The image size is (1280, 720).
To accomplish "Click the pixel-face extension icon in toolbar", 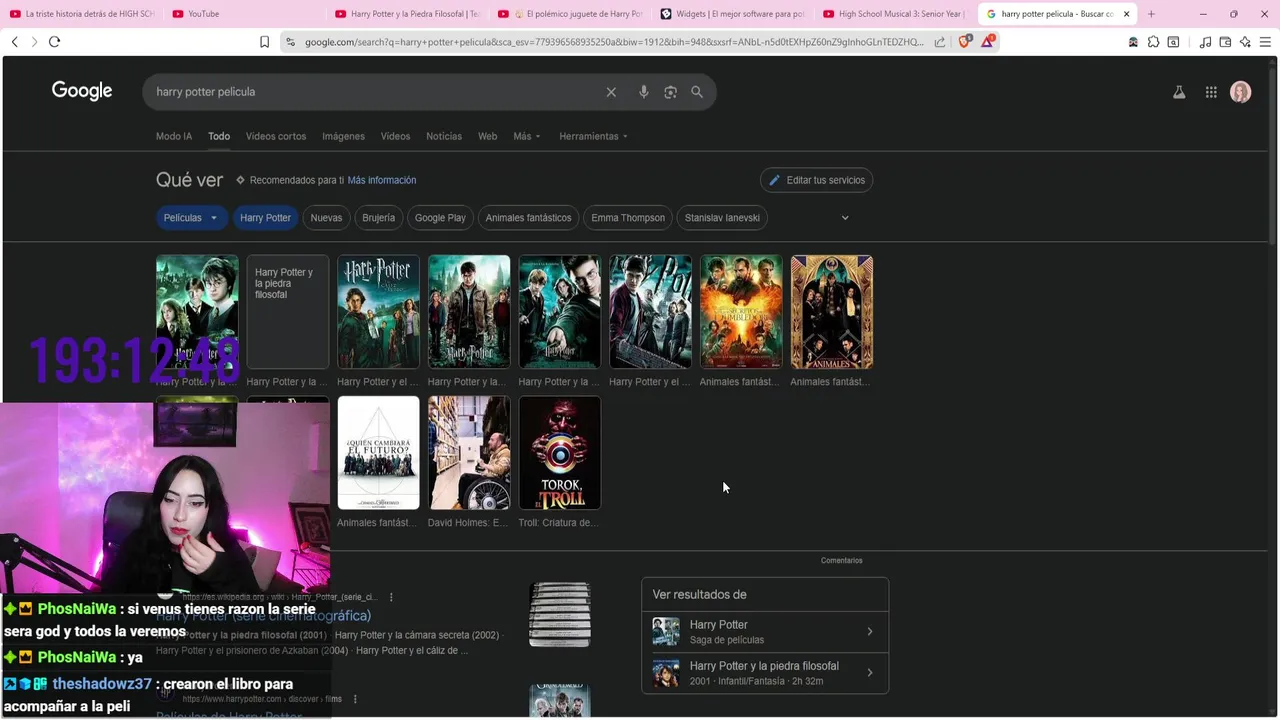I will click(1133, 42).
